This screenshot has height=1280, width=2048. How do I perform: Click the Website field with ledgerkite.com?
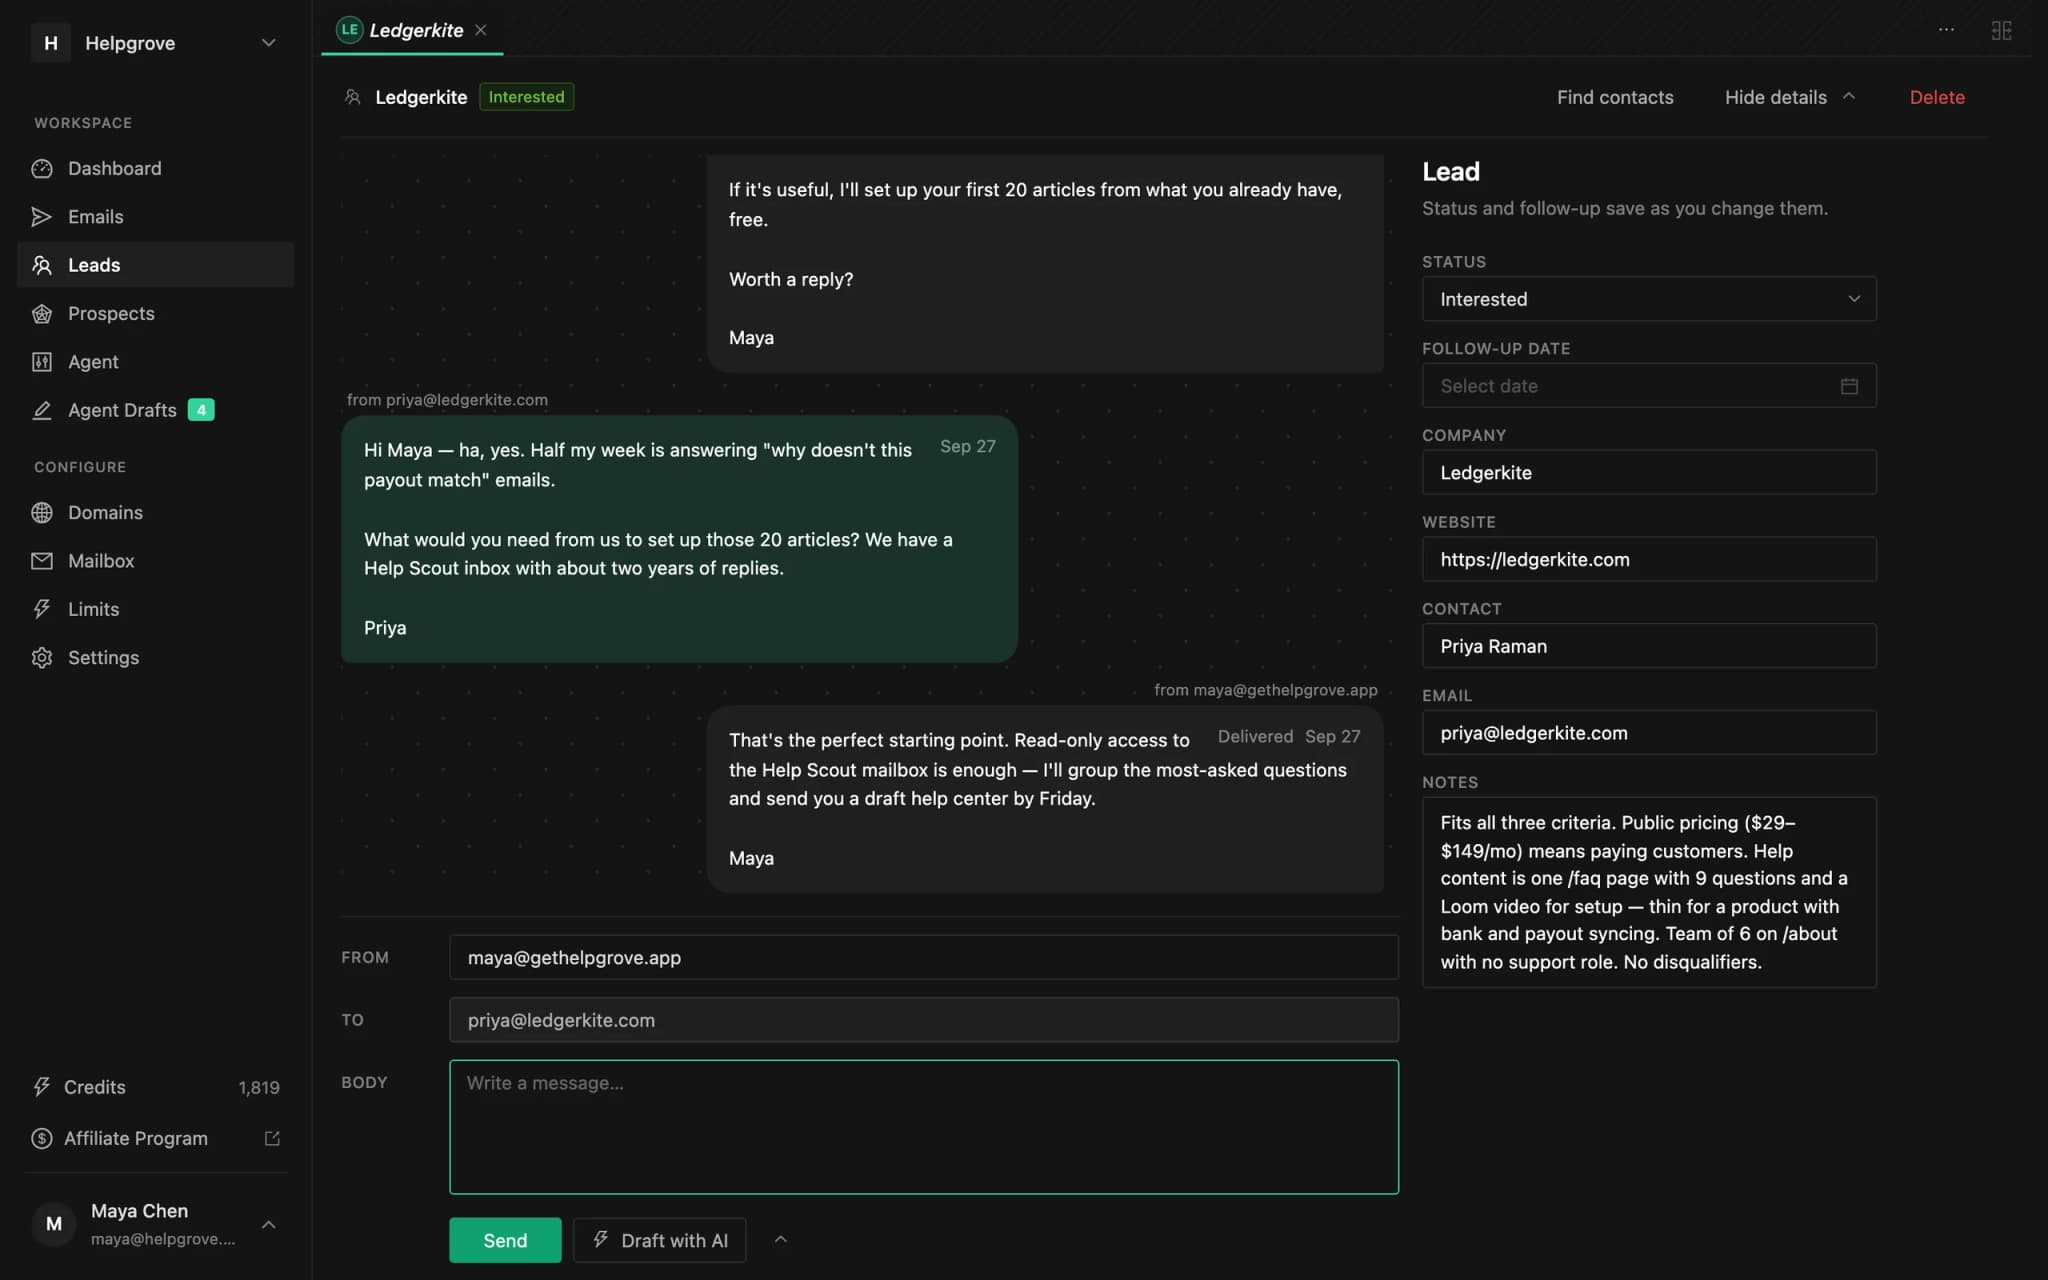[1649, 559]
